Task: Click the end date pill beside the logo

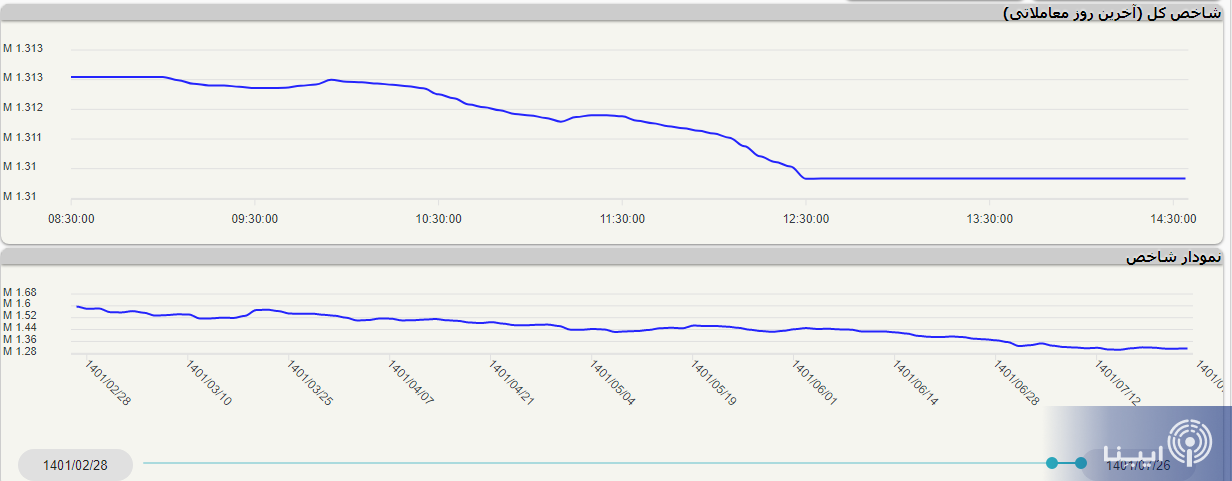Action: pos(1136,465)
